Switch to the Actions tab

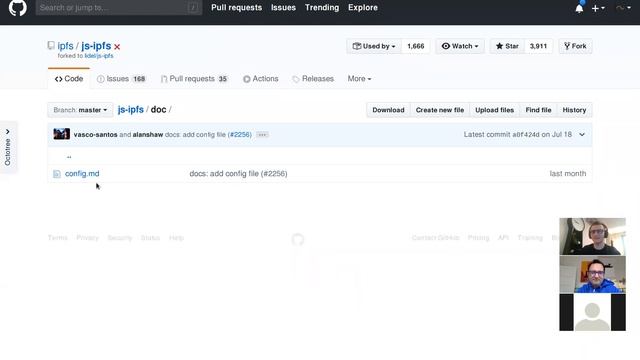coord(260,79)
